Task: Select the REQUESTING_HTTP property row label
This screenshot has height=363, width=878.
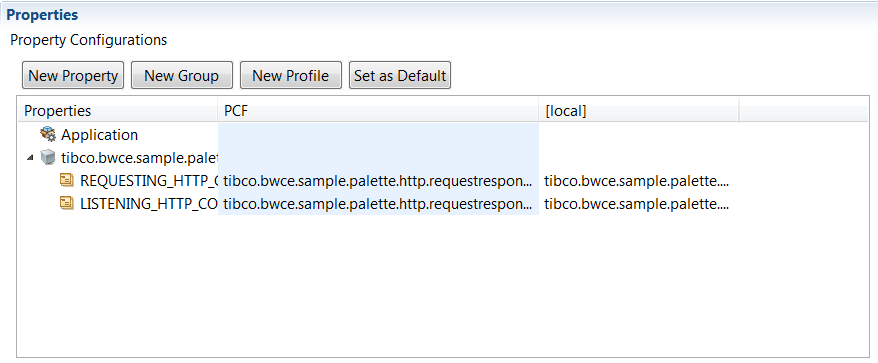Action: (x=149, y=181)
